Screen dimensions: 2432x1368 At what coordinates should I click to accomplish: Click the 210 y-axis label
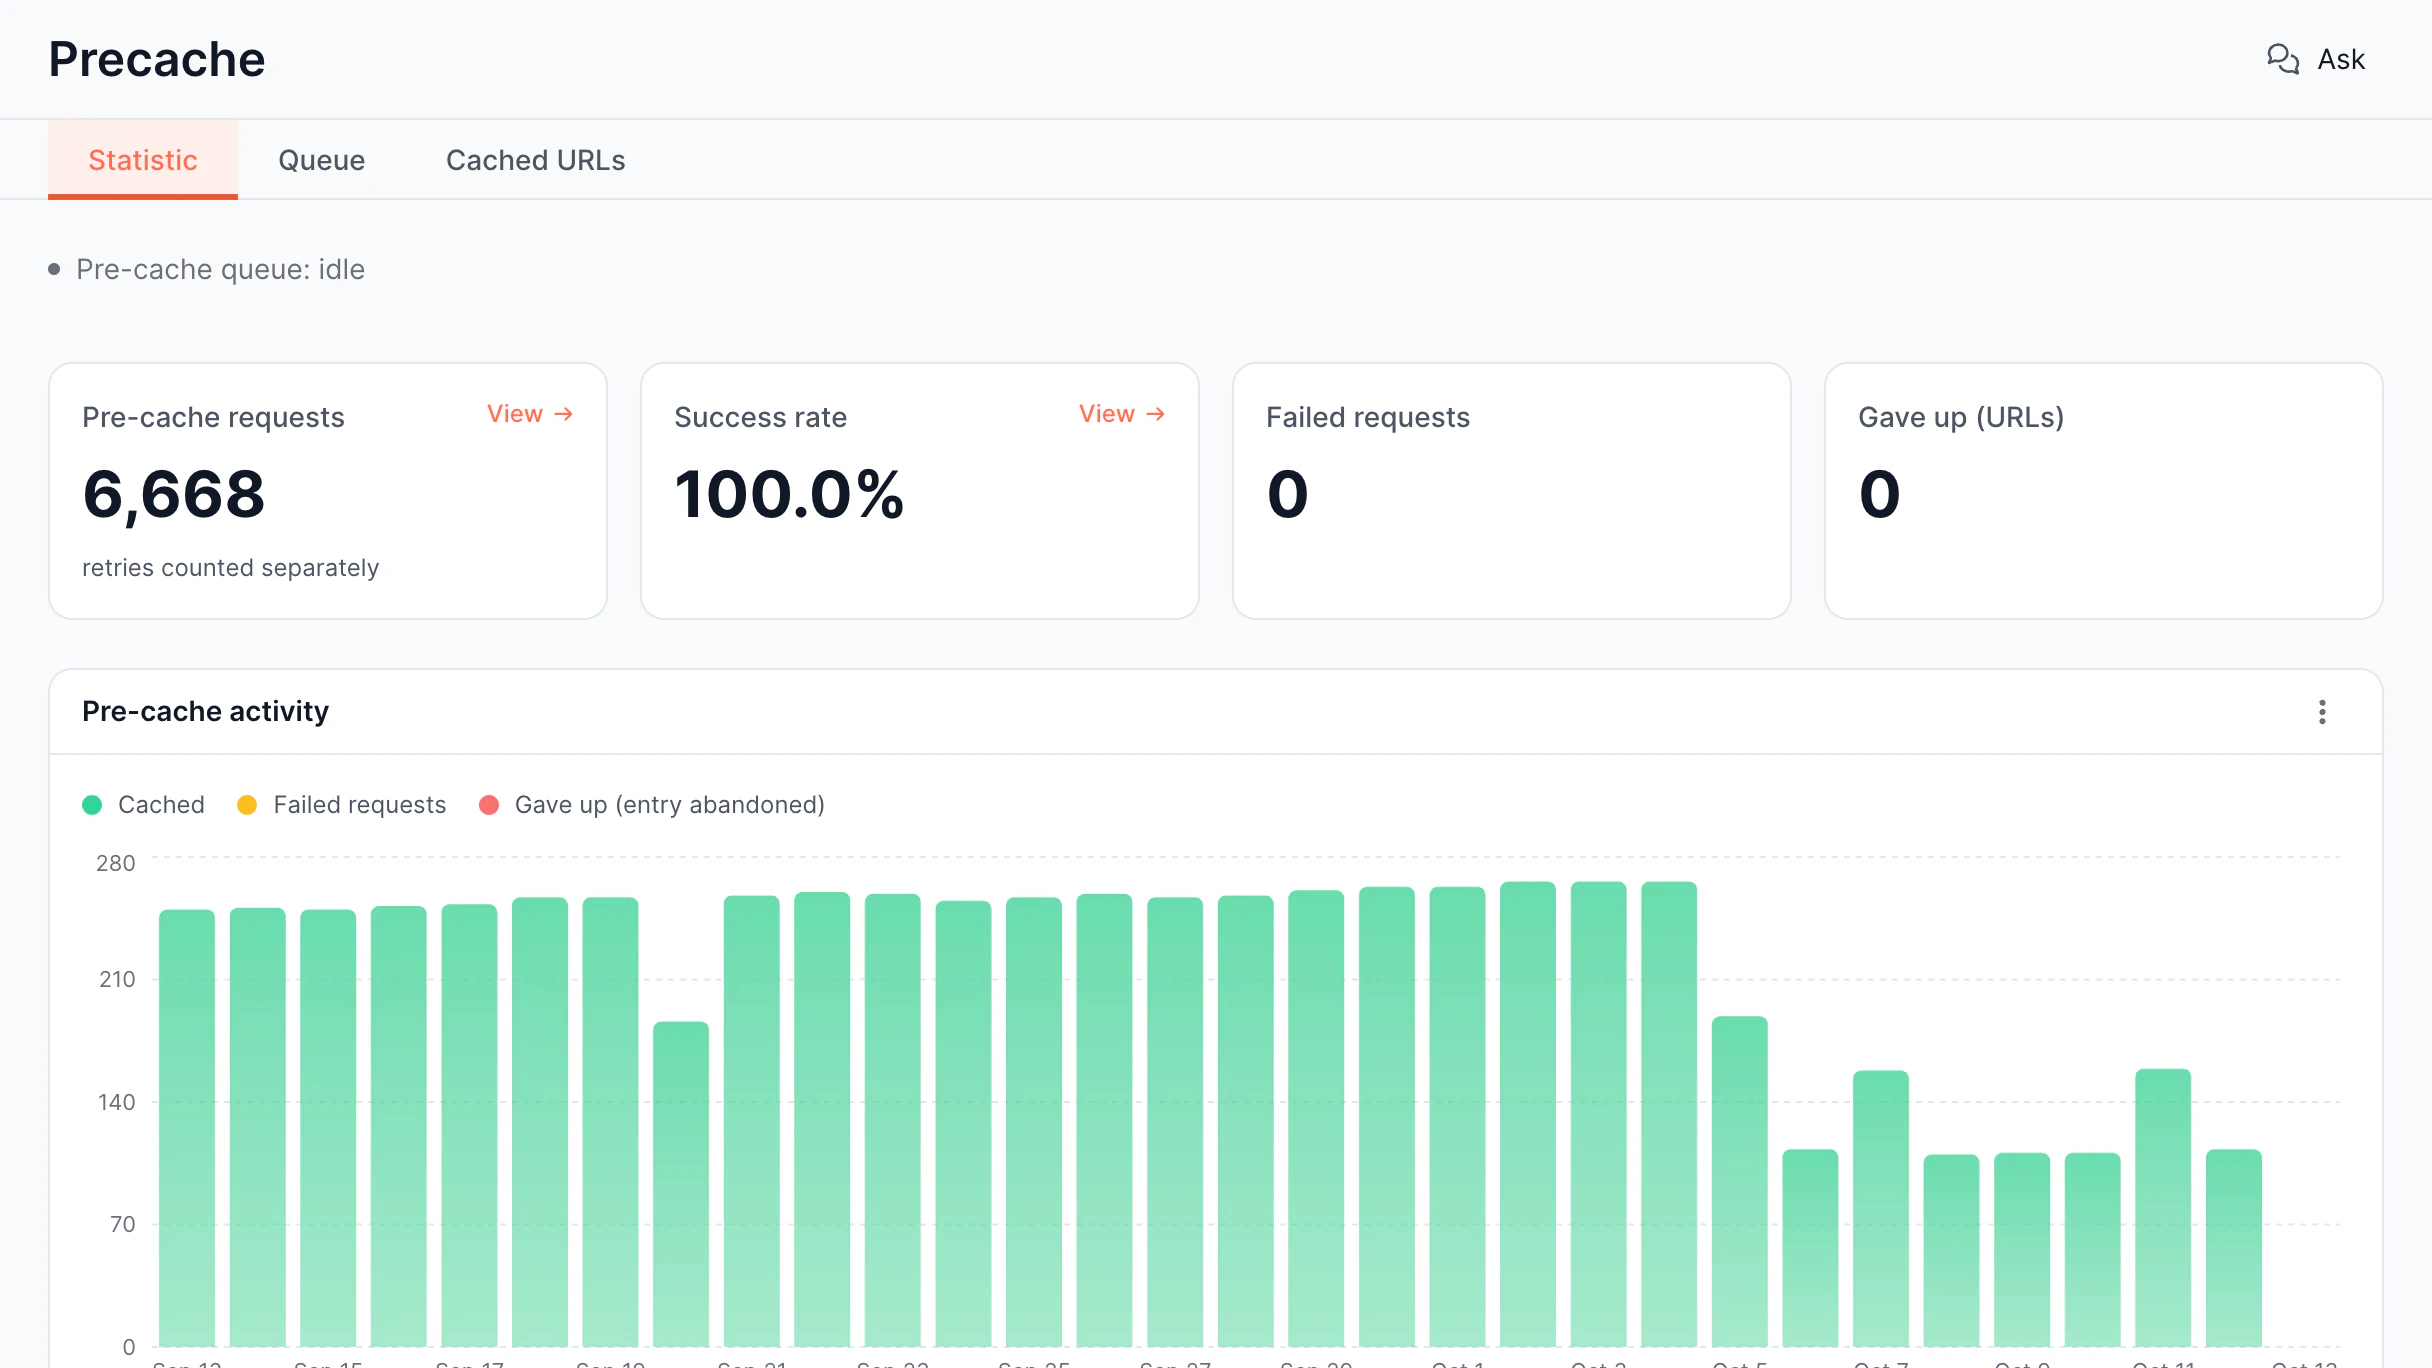117,980
